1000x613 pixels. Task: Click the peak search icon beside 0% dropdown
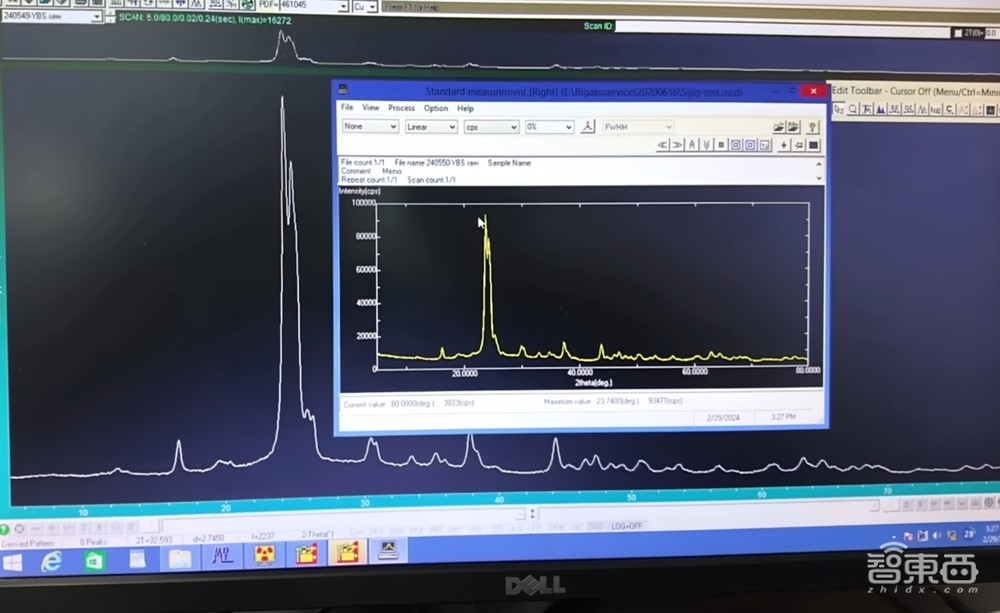click(589, 127)
